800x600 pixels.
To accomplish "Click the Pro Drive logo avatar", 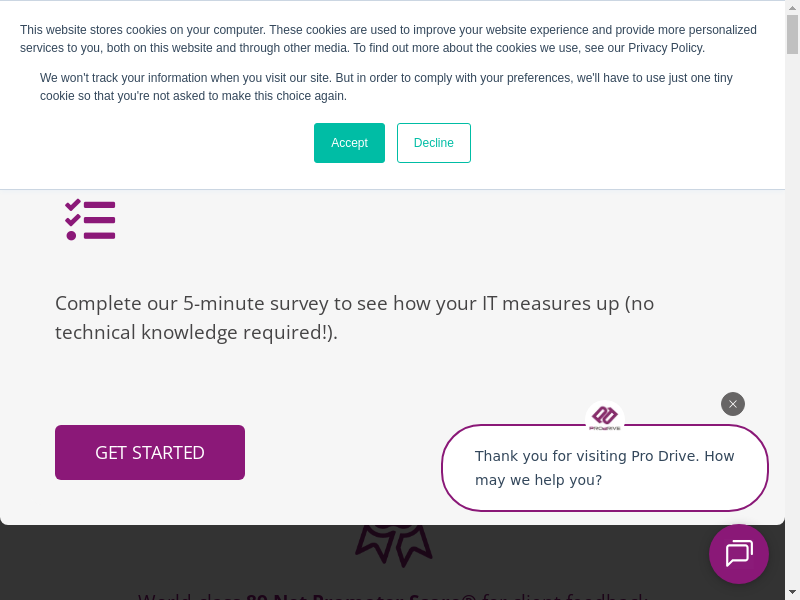I will [604, 417].
